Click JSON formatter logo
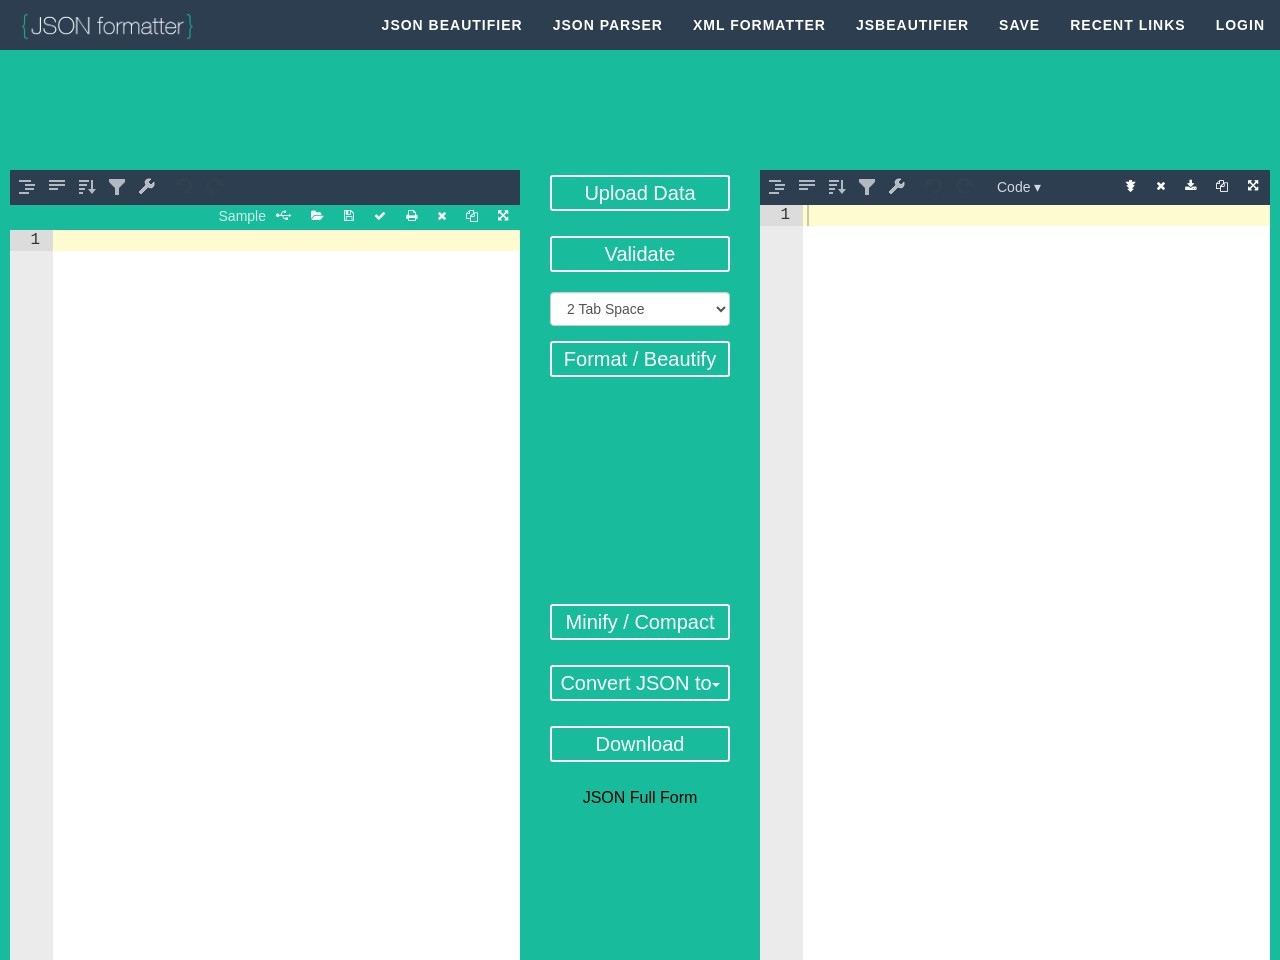1280x960 pixels. coord(107,25)
